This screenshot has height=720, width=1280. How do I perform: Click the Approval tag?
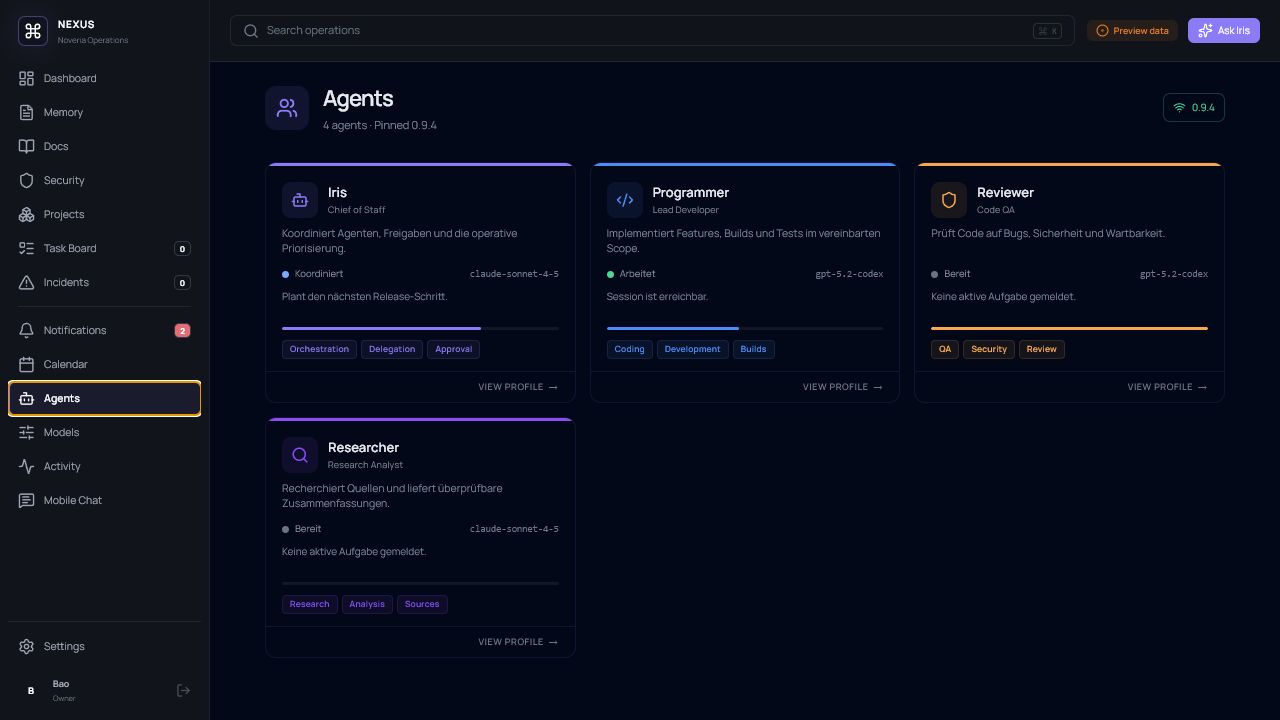(453, 349)
